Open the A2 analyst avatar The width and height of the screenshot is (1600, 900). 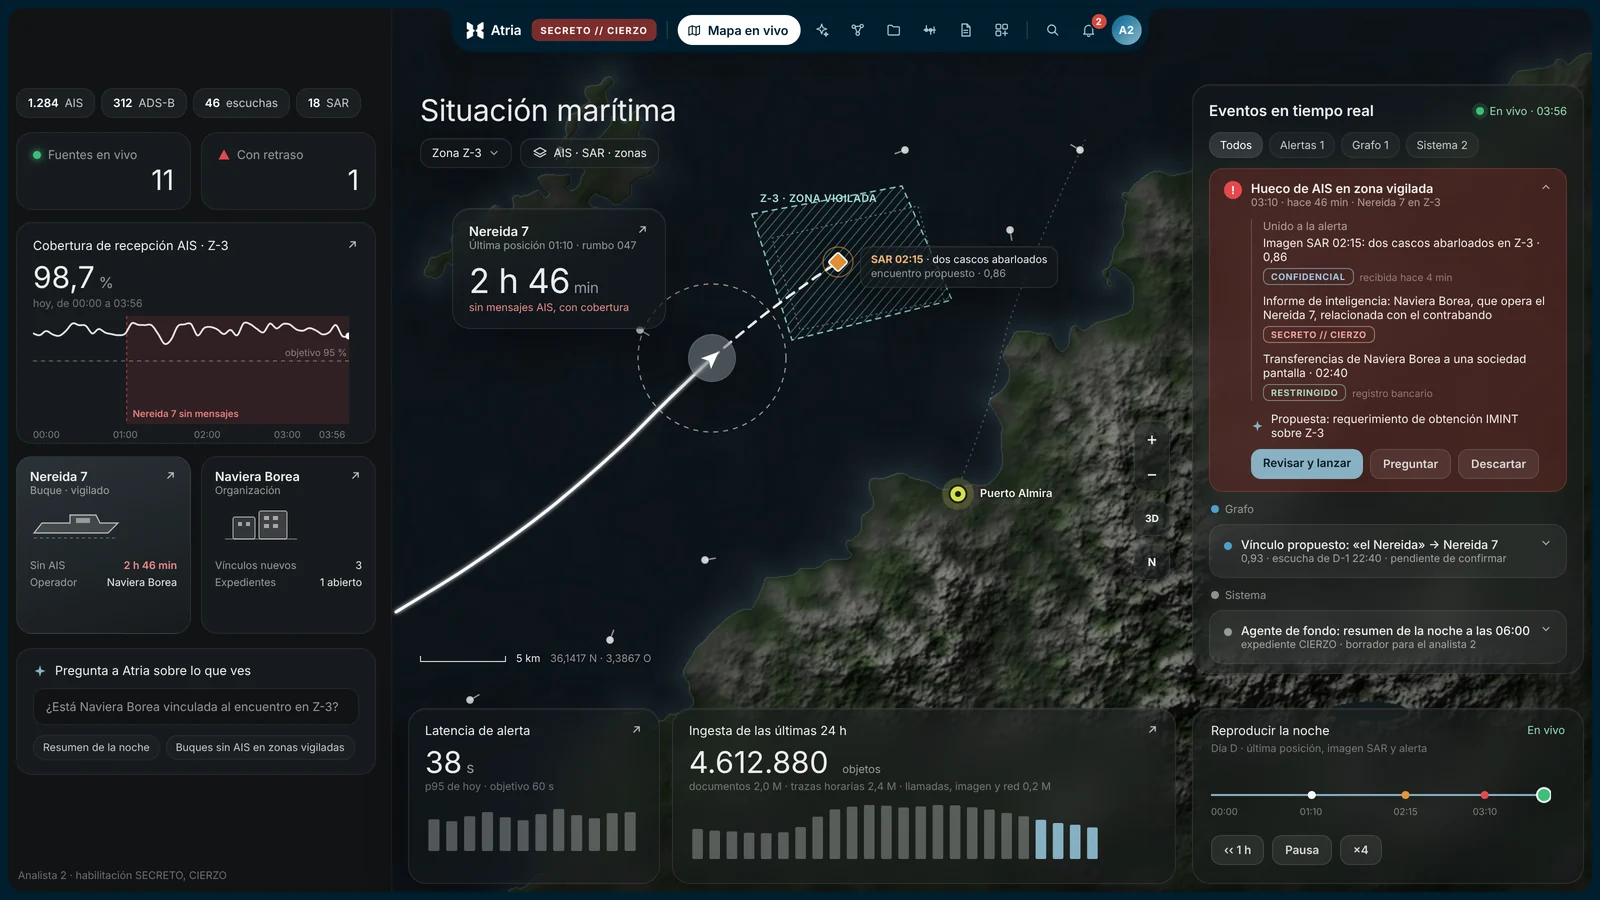click(1126, 30)
